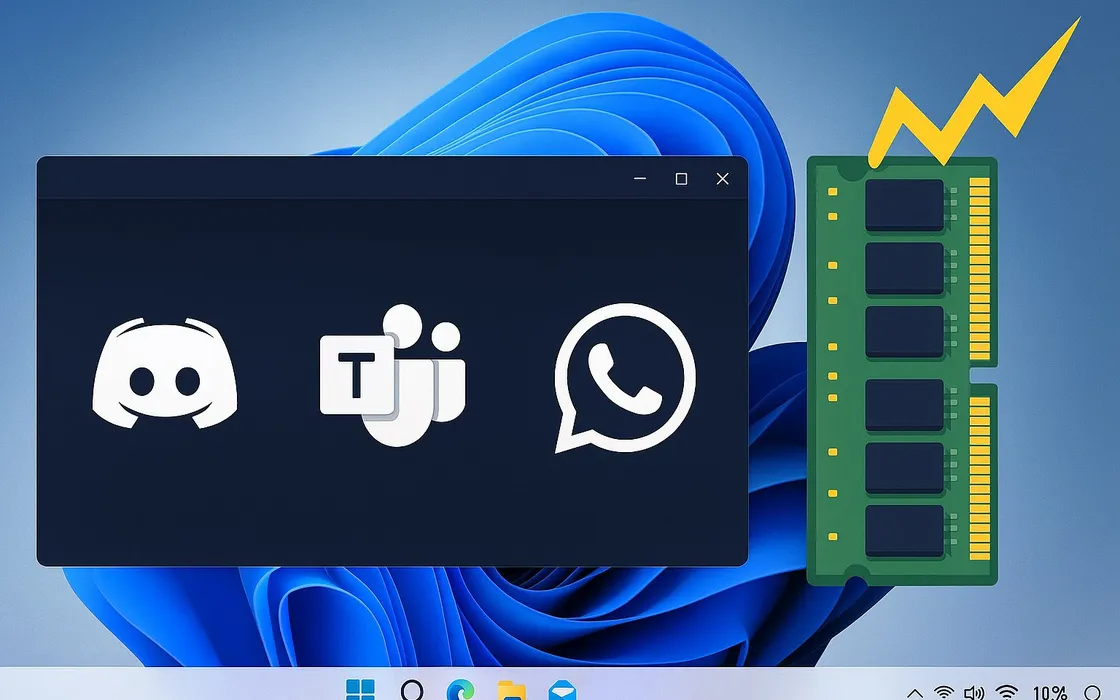
Task: Minimize the dark app window
Action: [x=640, y=179]
